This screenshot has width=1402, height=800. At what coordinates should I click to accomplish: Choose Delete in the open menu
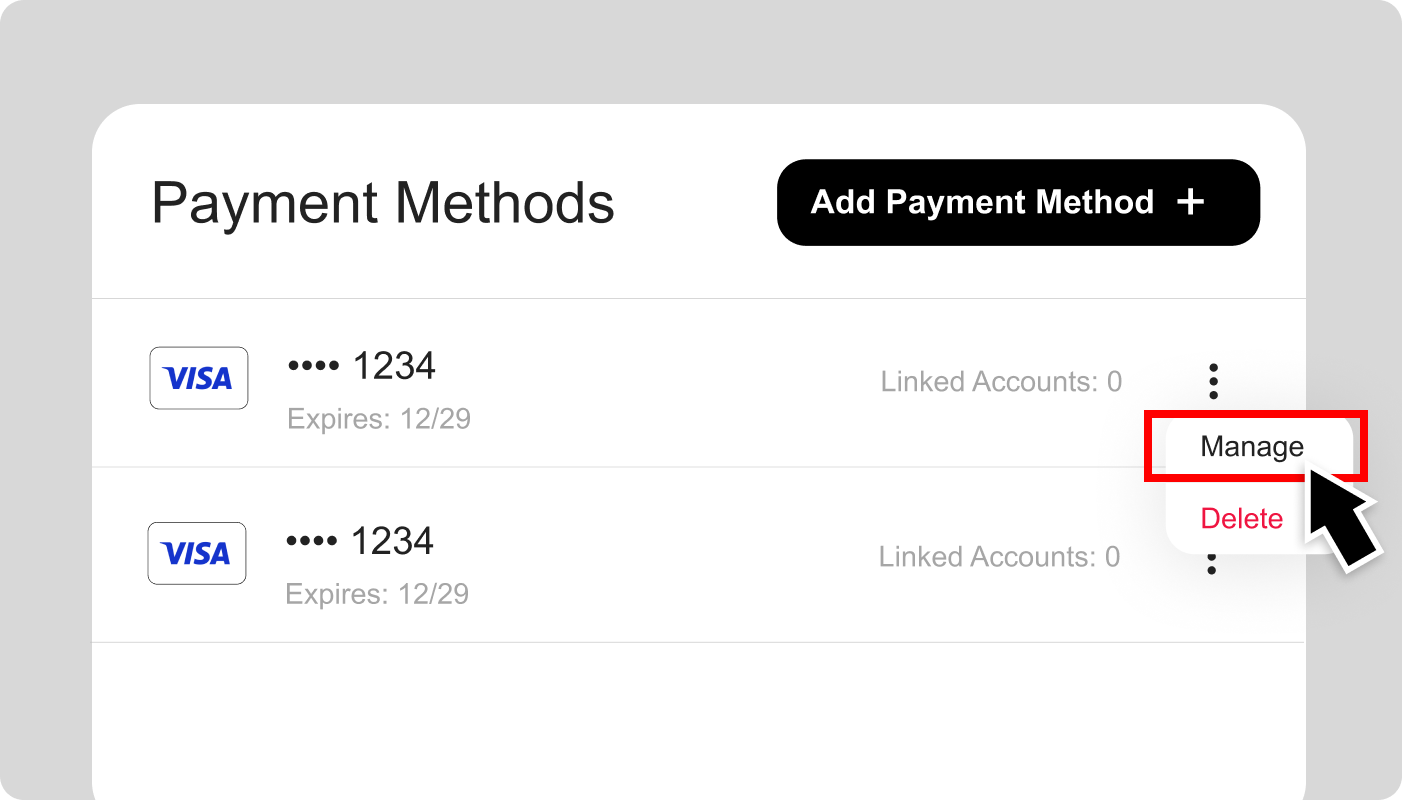pyautogui.click(x=1242, y=518)
